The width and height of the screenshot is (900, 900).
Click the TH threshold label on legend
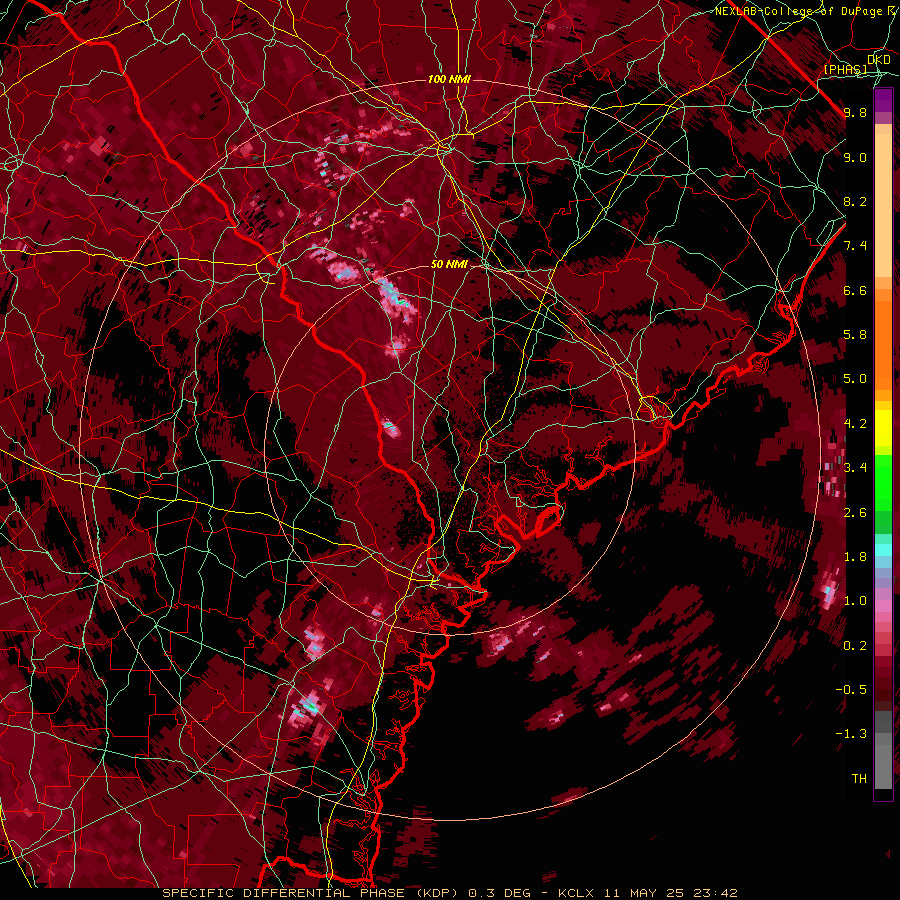coord(859,779)
